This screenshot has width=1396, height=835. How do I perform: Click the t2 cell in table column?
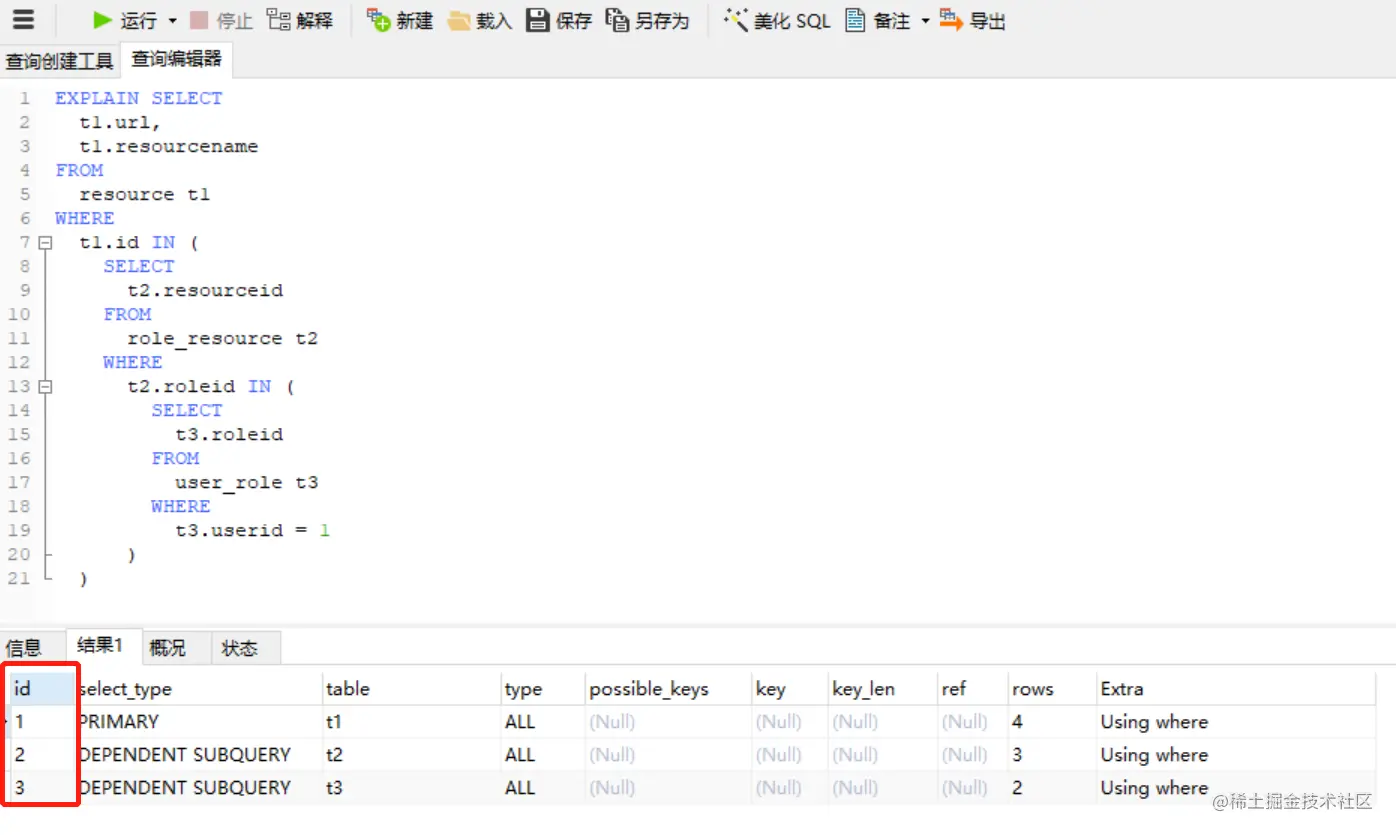411,755
